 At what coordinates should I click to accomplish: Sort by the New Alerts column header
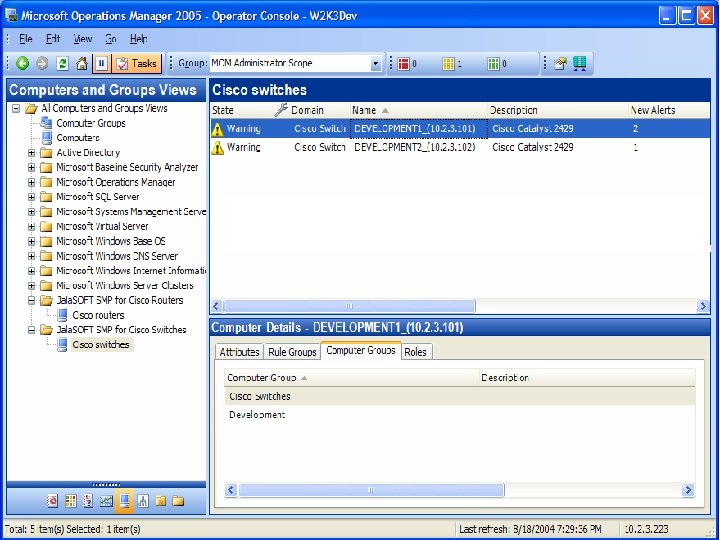pyautogui.click(x=668, y=110)
